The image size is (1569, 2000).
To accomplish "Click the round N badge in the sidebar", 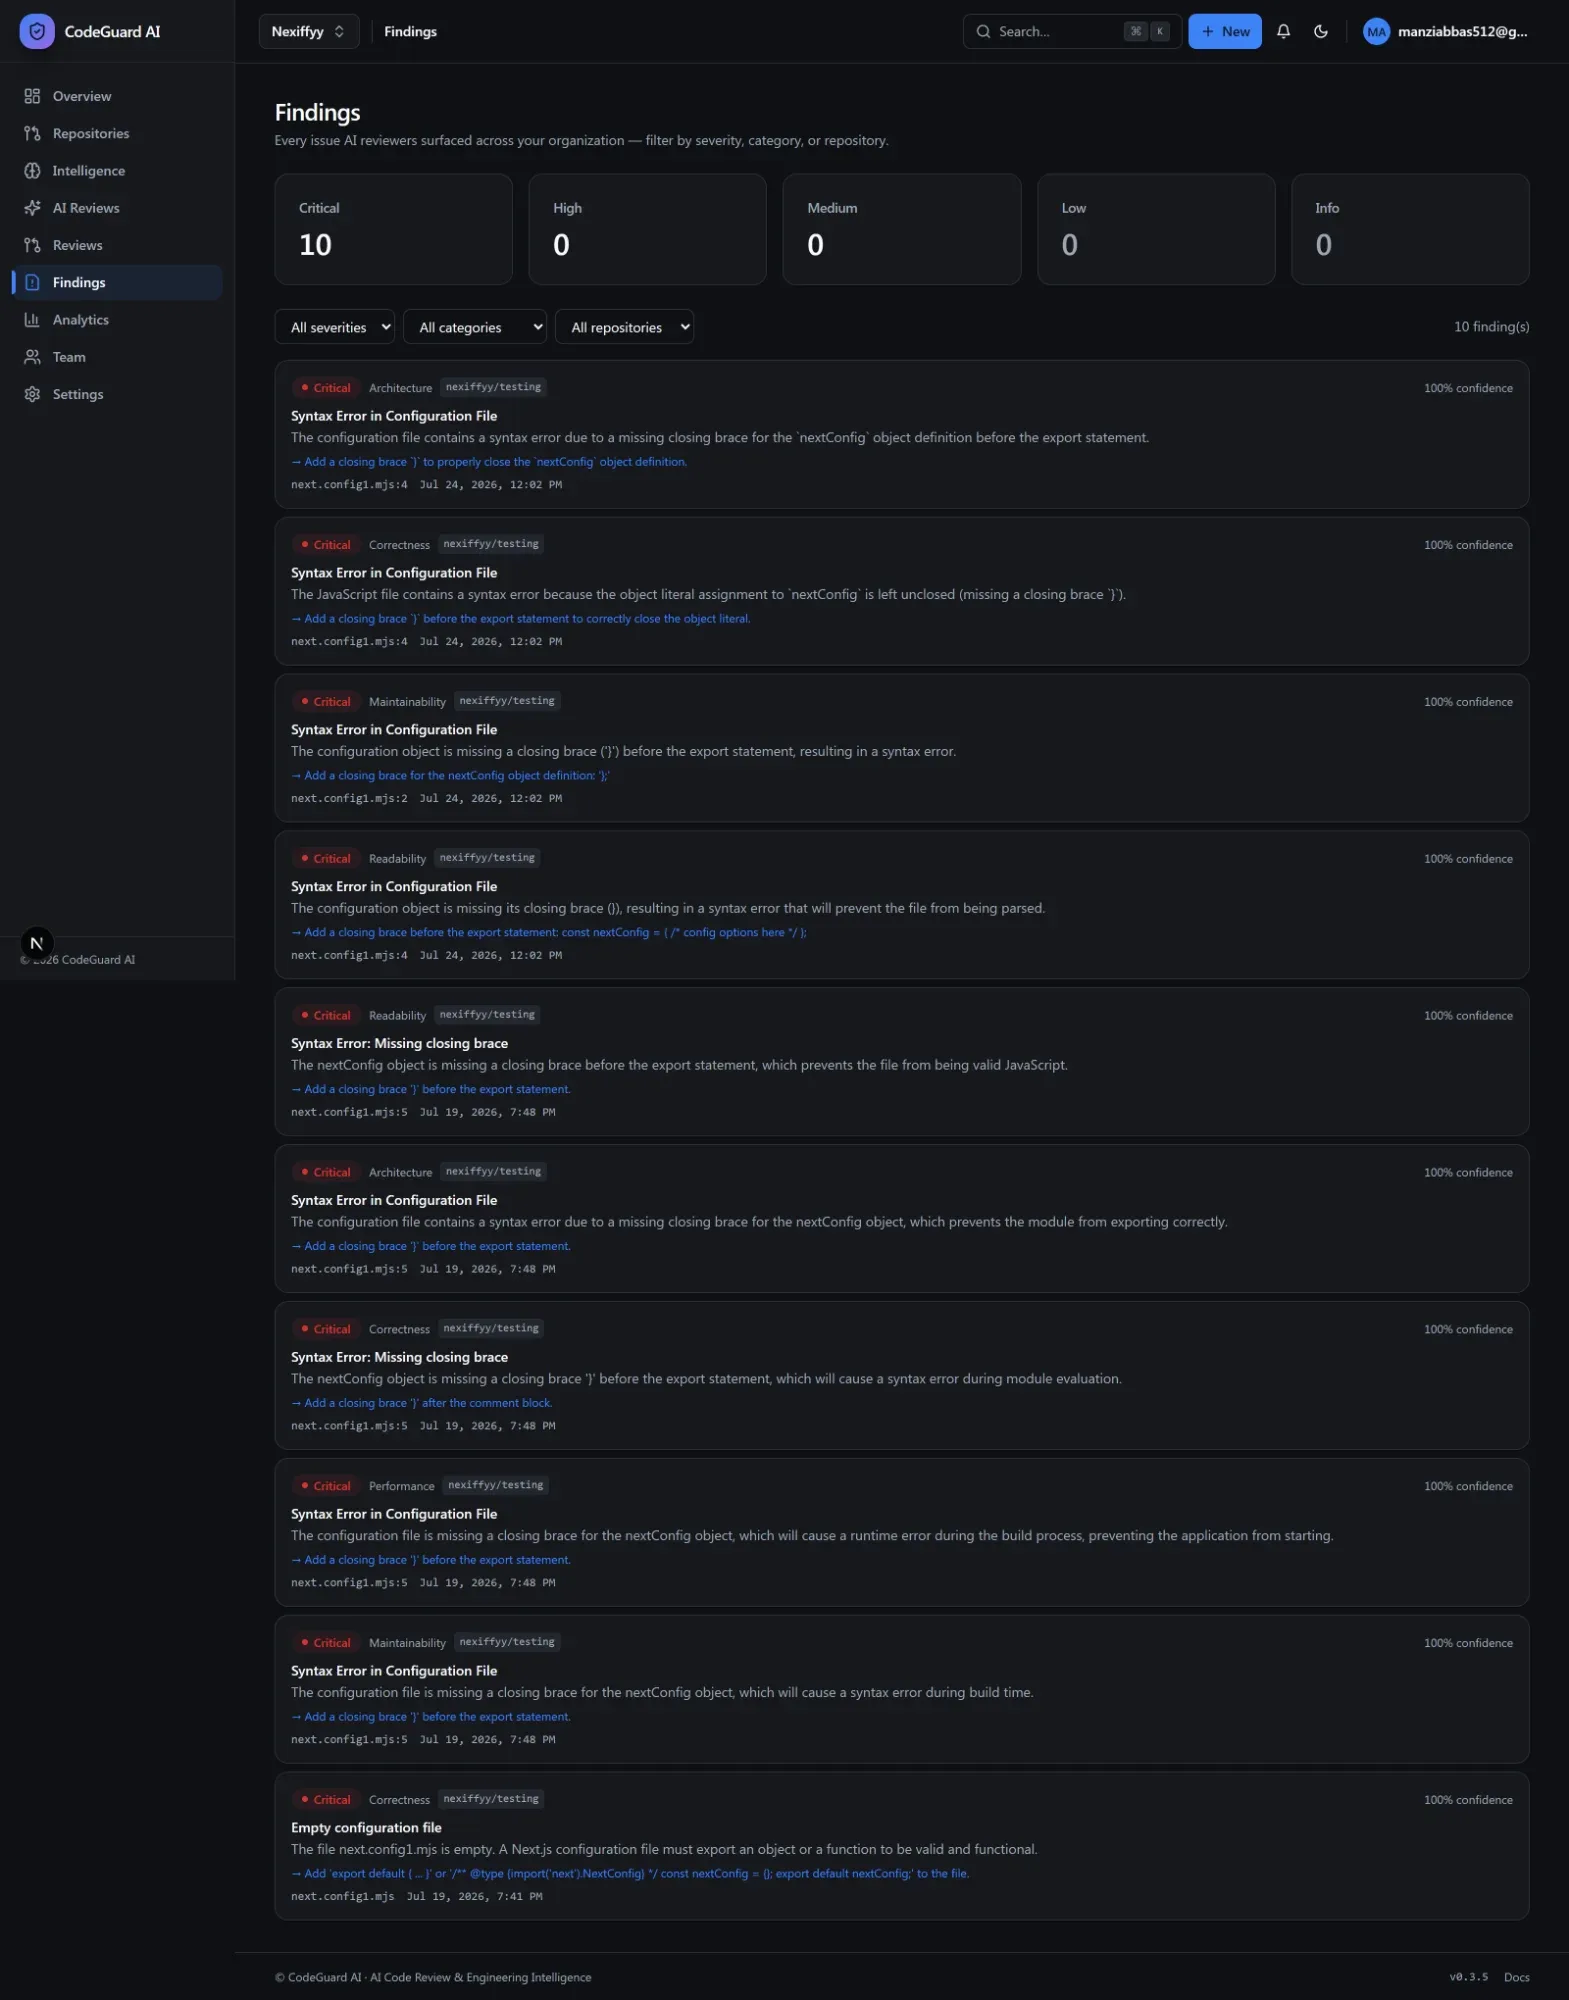I will coord(37,943).
